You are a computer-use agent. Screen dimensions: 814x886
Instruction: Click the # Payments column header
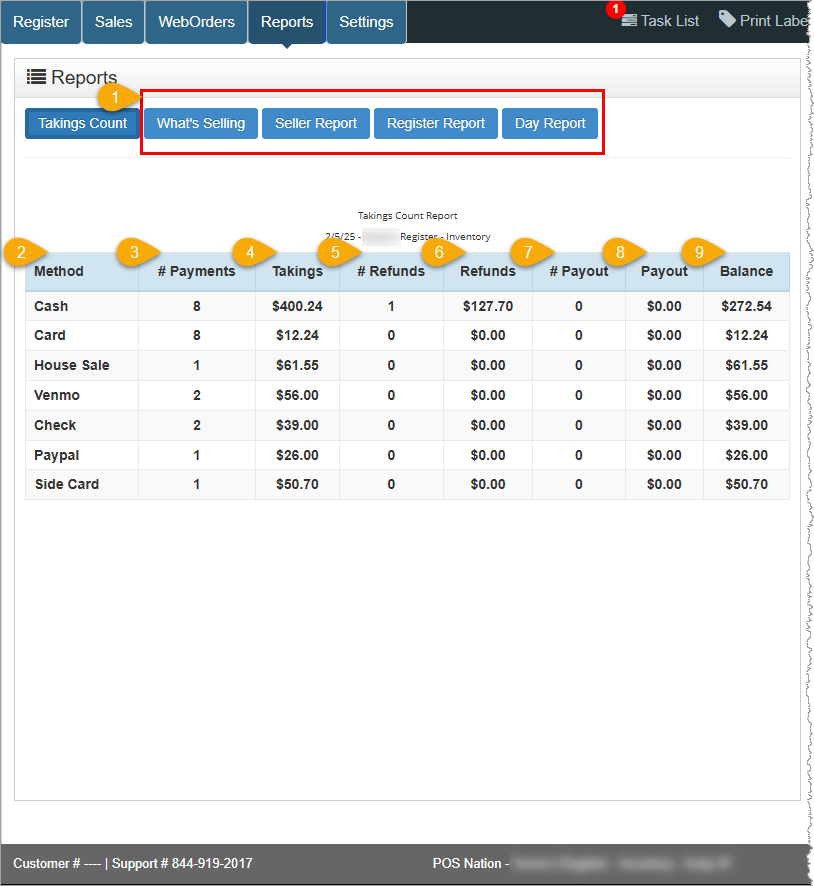click(196, 271)
